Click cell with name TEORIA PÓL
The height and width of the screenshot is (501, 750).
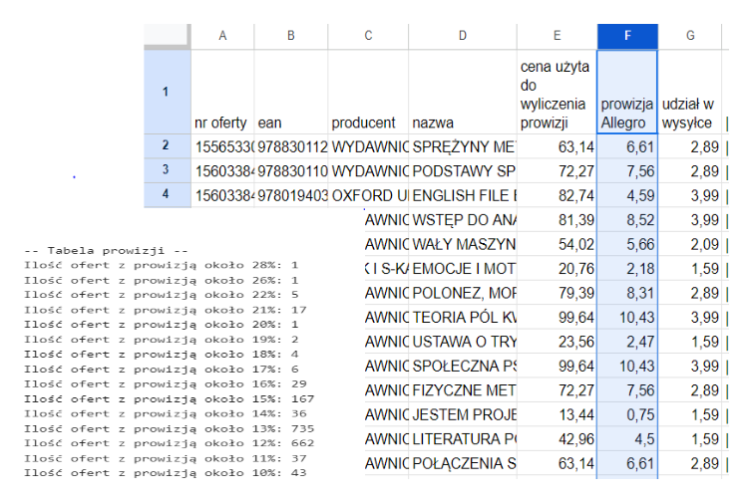462,317
